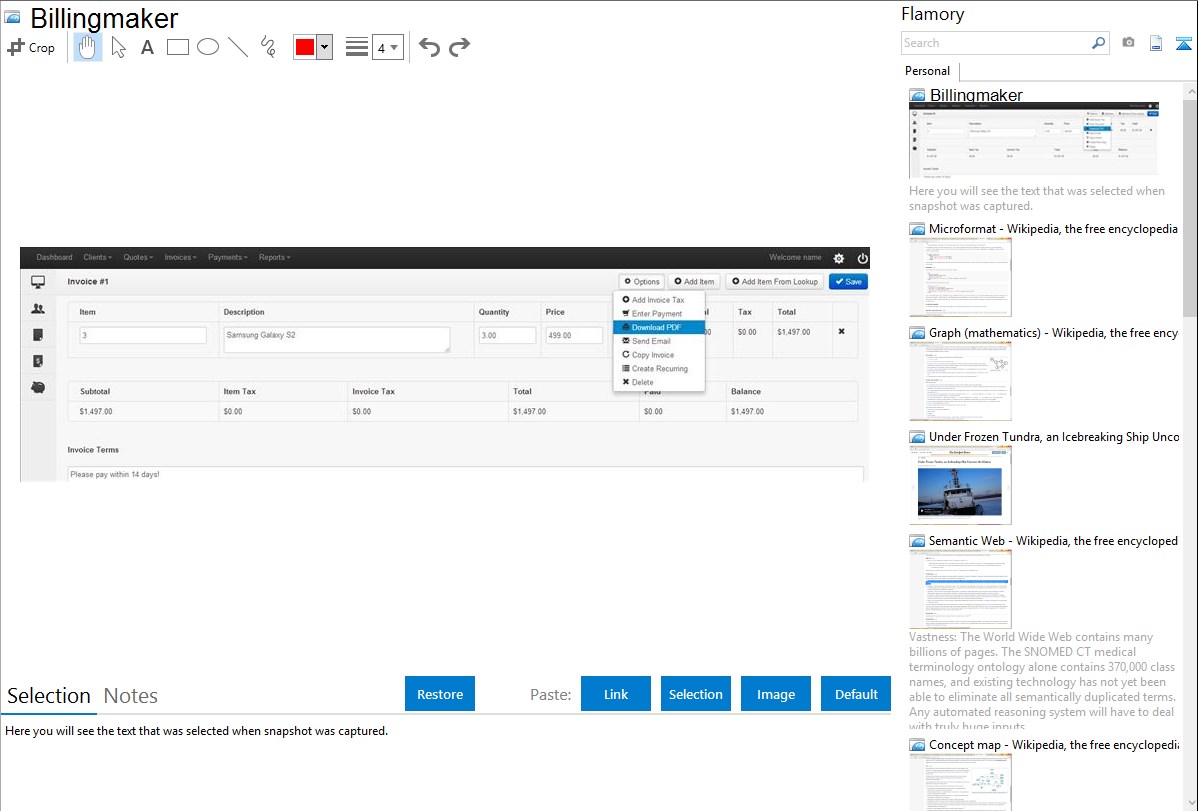The width and height of the screenshot is (1198, 811).
Task: Select the Crop tool
Action: click(x=31, y=47)
